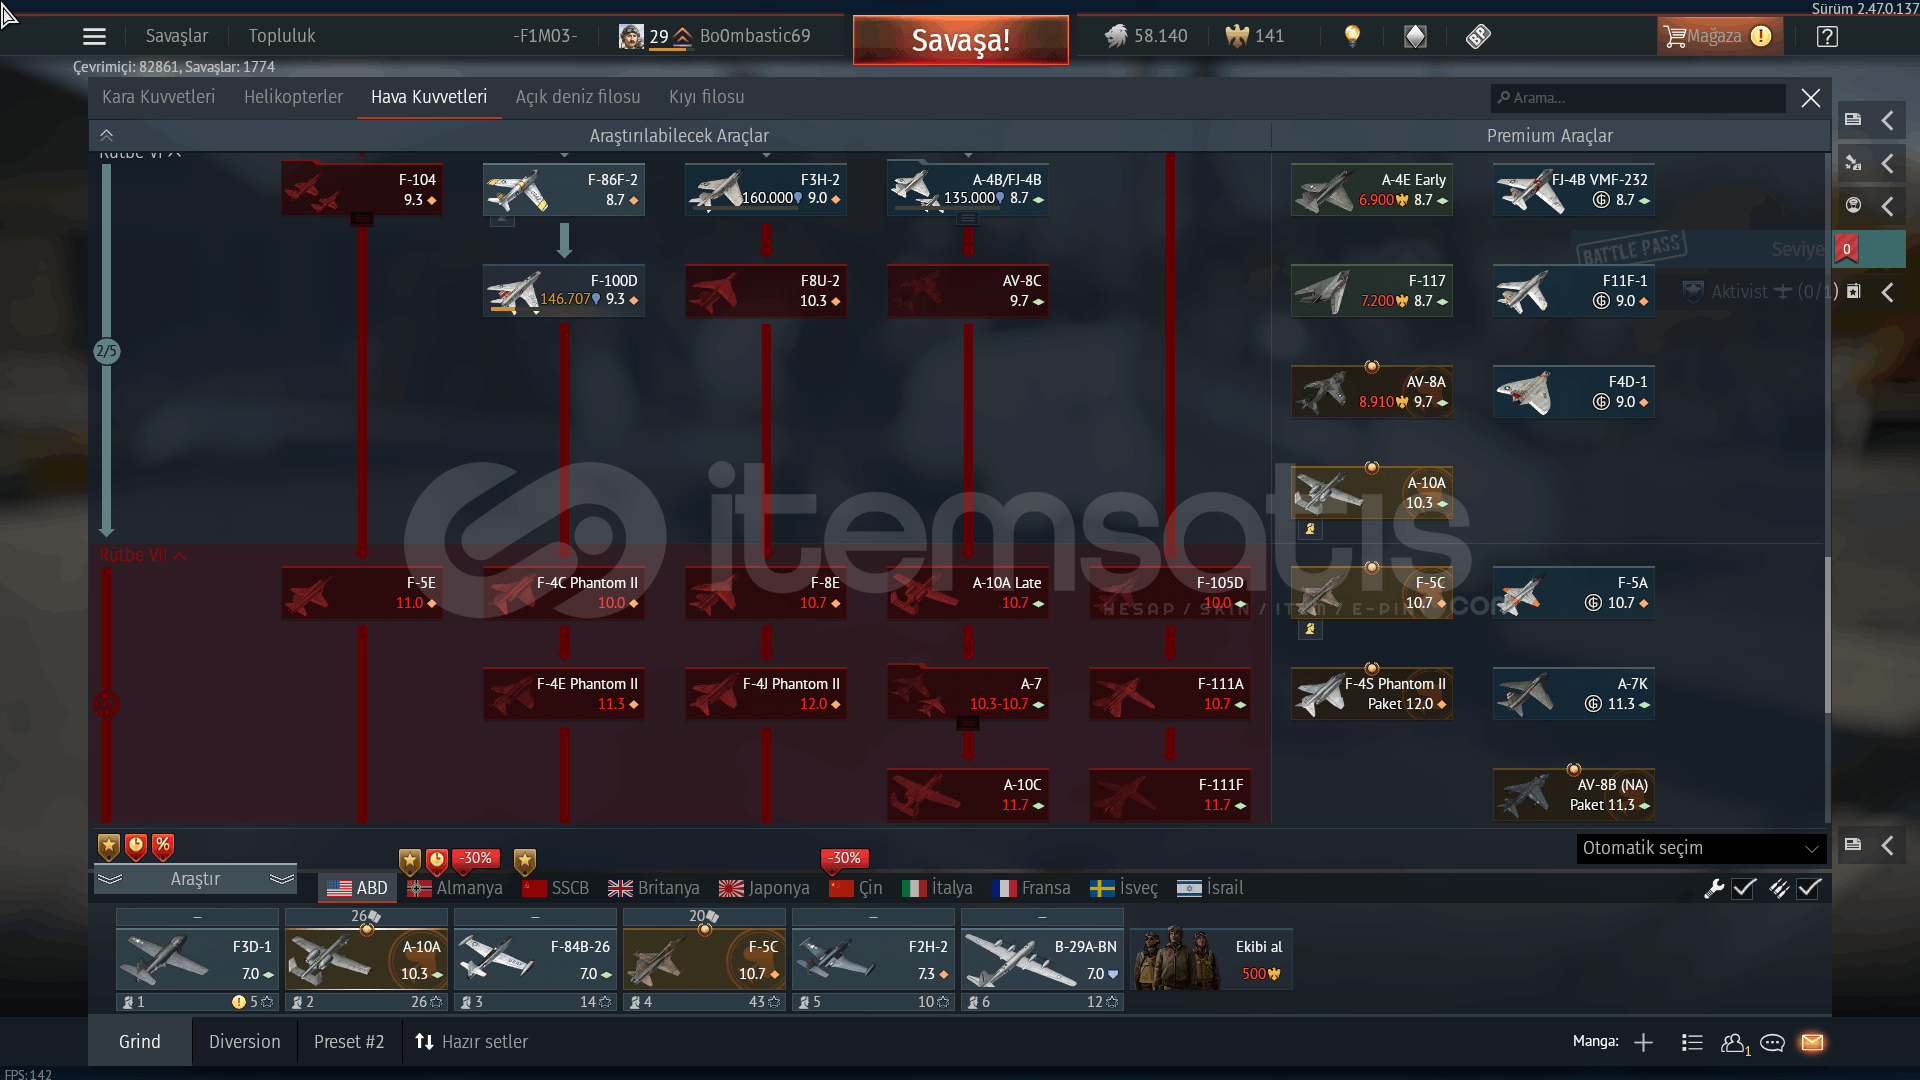The width and height of the screenshot is (1920, 1080).
Task: Open the Topluluk menu
Action: click(x=282, y=36)
